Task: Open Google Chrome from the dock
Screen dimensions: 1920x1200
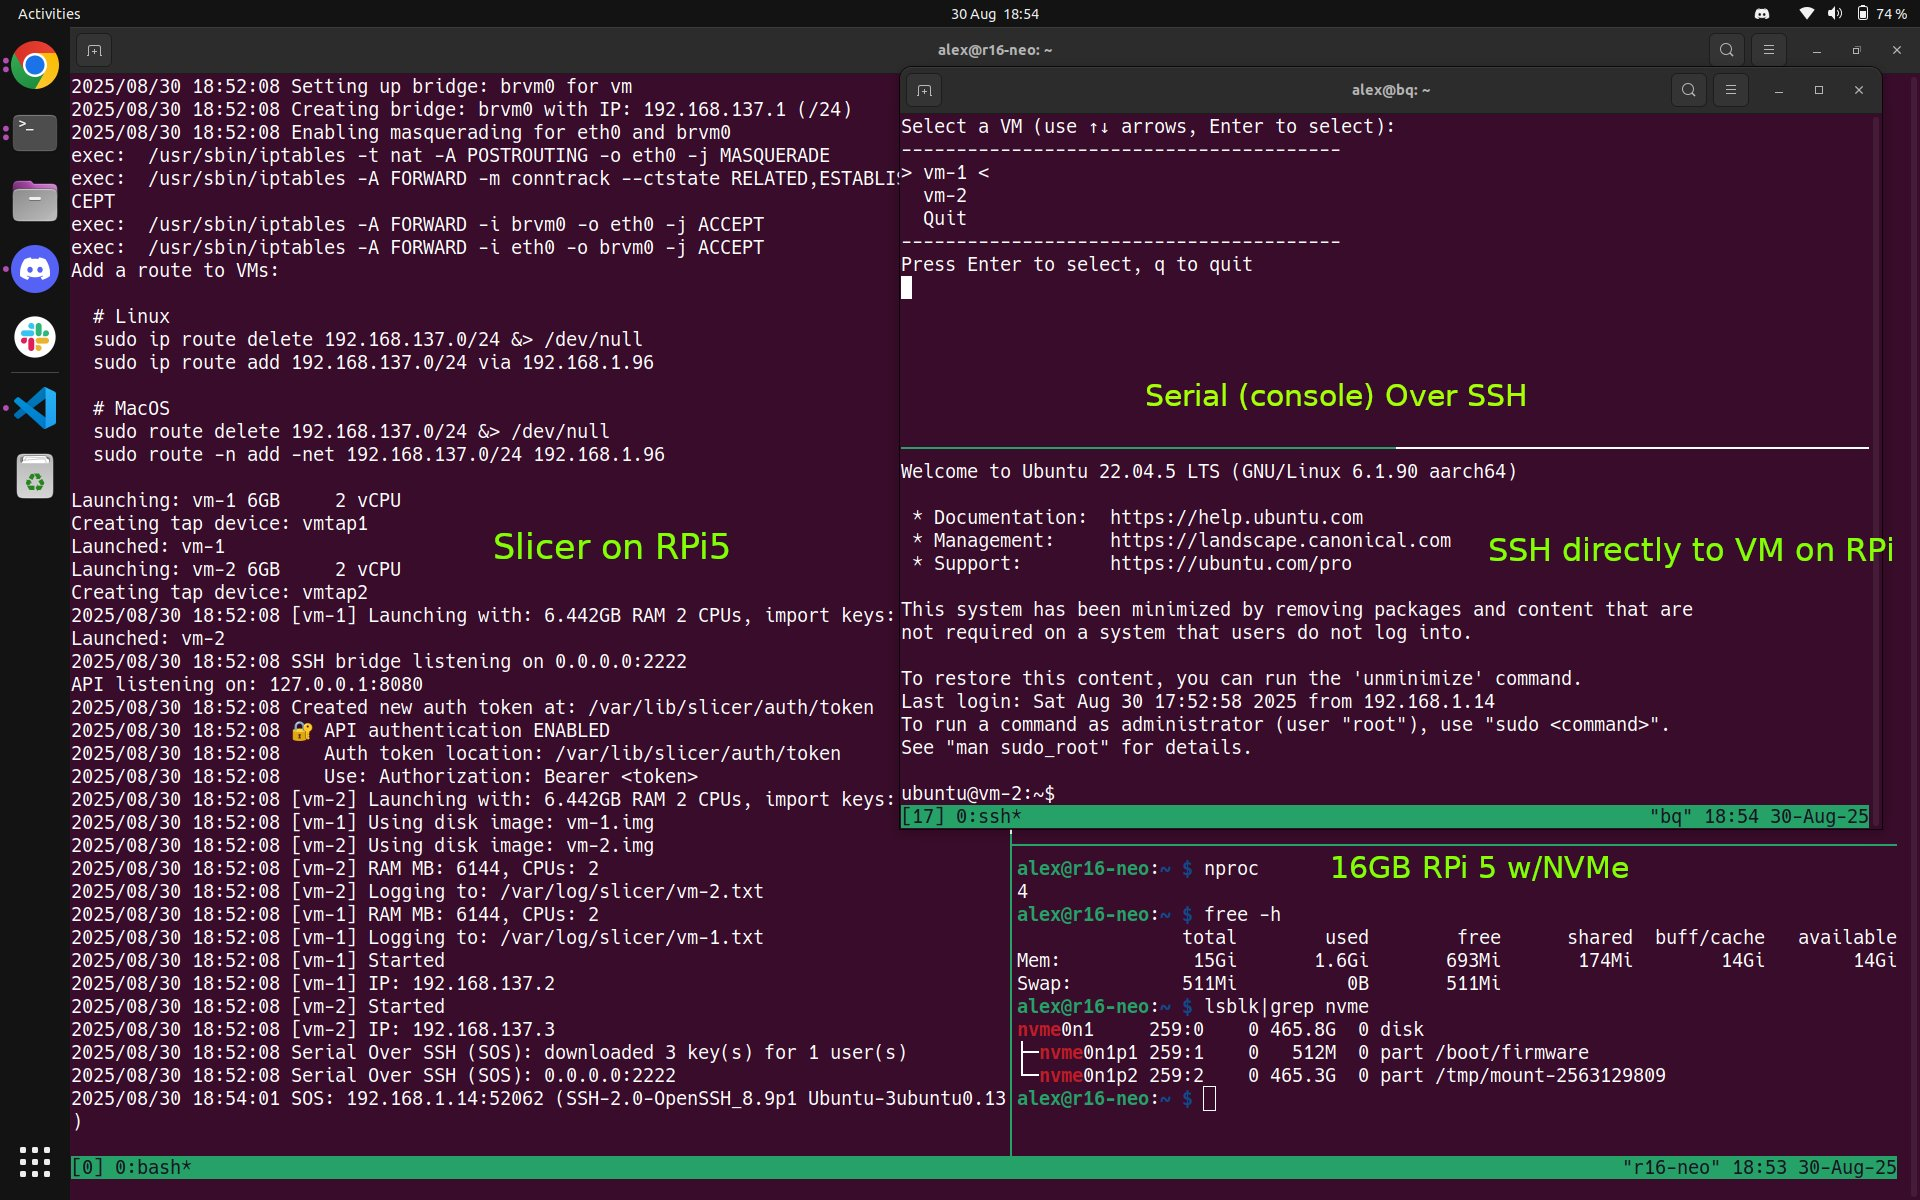Action: [35, 66]
